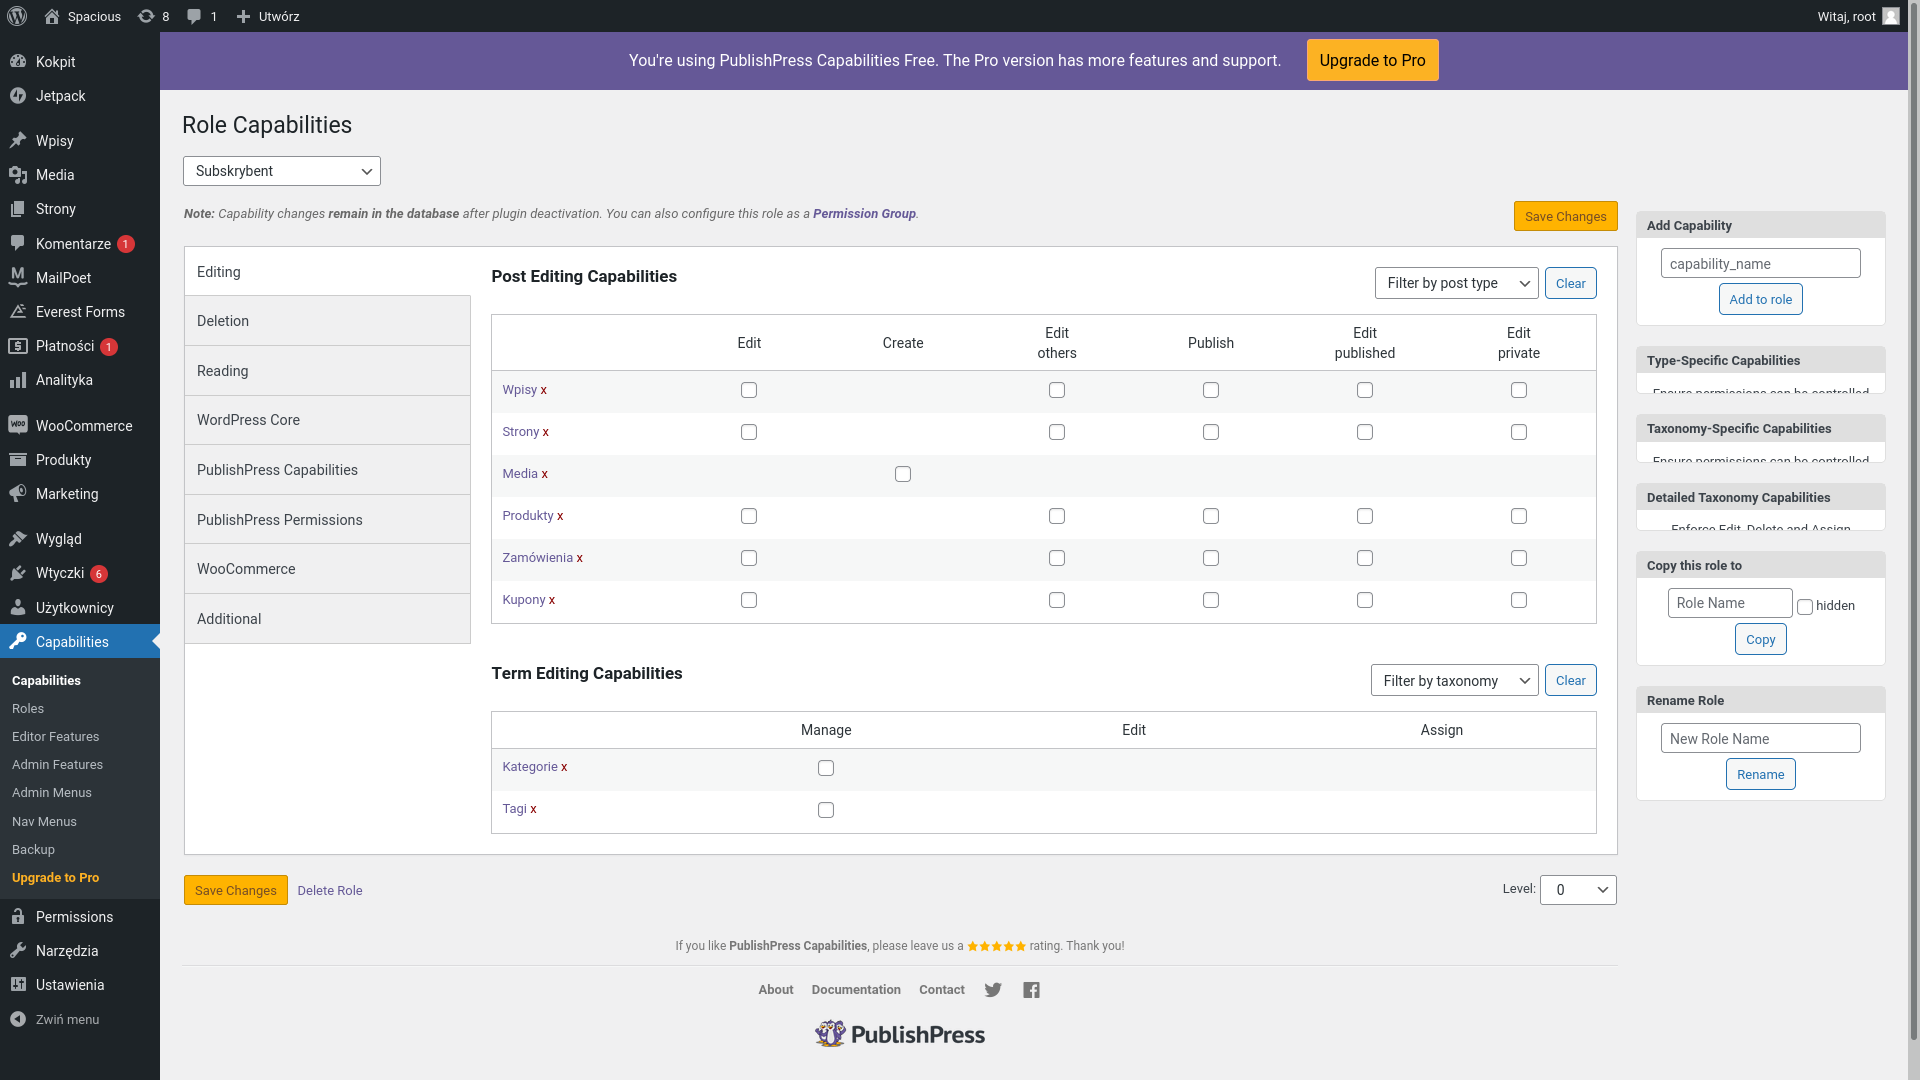Open the Twitter icon in footer
This screenshot has width=1920, height=1080.
coord(993,990)
